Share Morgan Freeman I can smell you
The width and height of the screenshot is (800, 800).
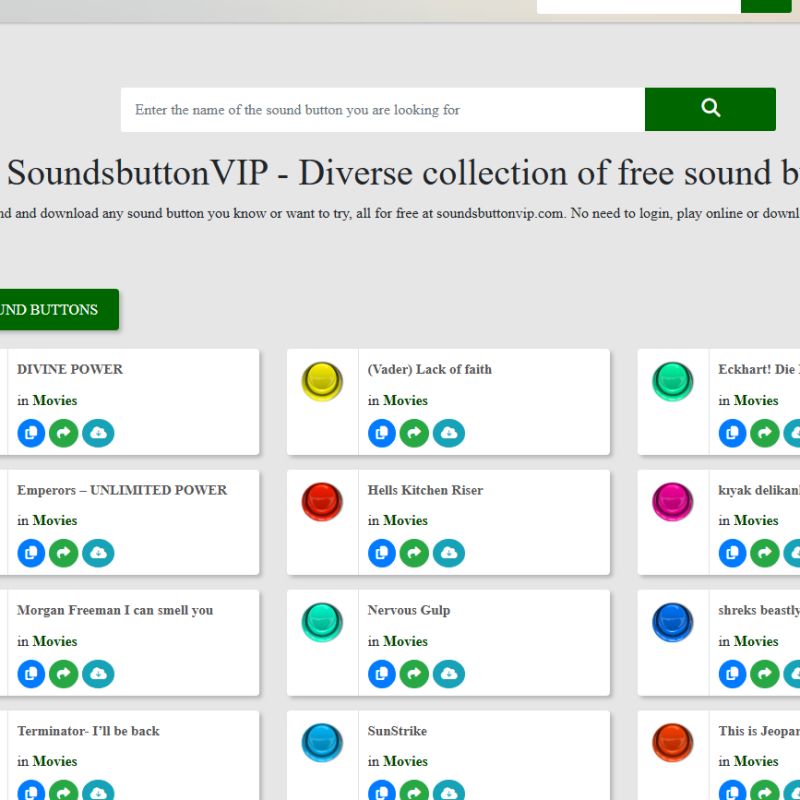63,674
